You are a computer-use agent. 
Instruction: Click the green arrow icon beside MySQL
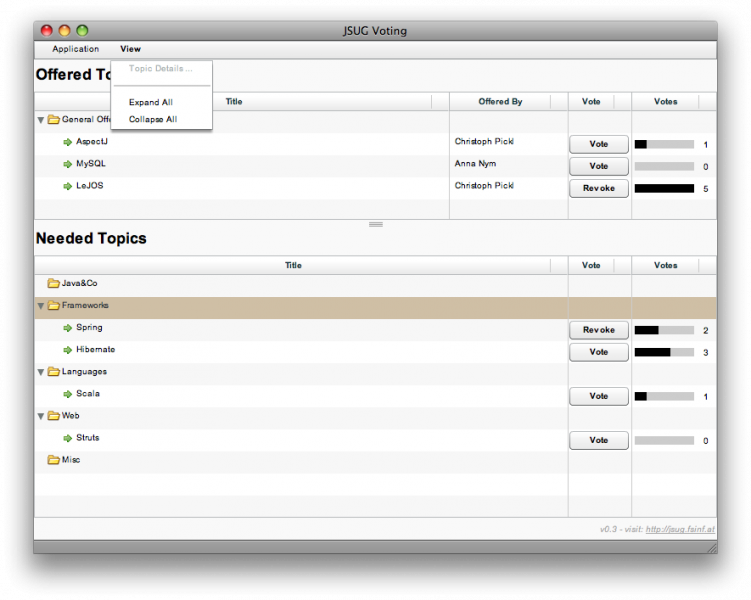[68, 164]
